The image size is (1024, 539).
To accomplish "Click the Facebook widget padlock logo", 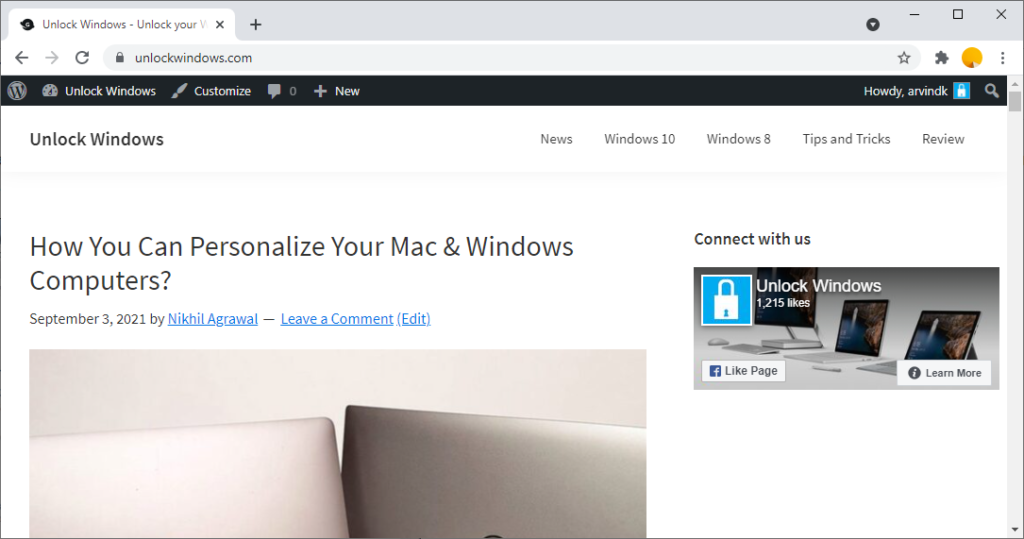I will tap(726, 300).
